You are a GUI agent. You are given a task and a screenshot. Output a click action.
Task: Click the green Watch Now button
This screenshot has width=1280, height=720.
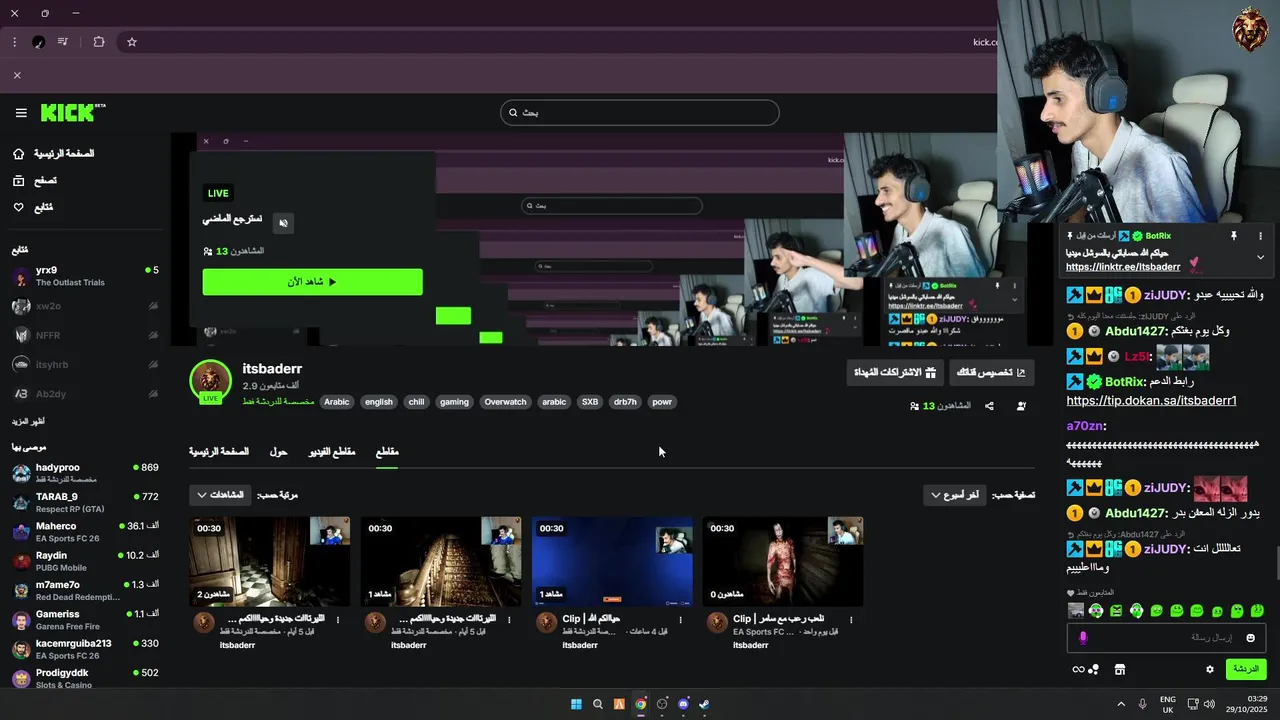pyautogui.click(x=312, y=282)
